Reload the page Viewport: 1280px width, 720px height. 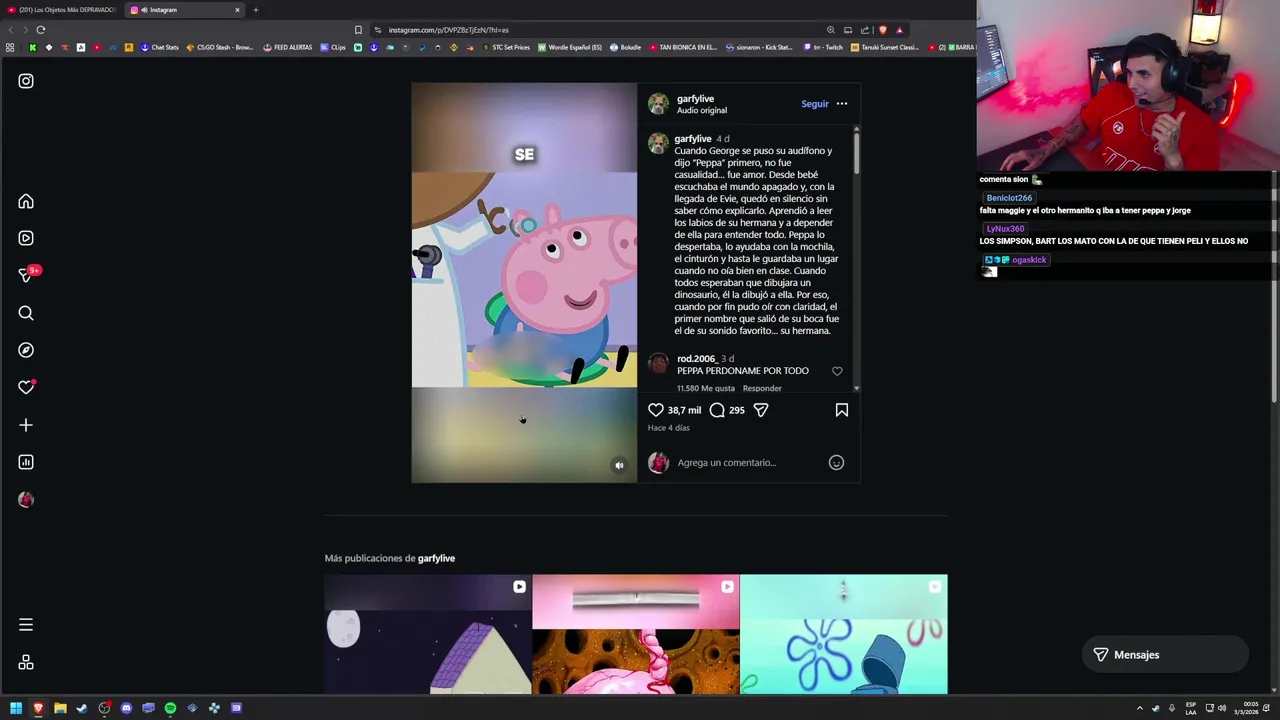[41, 30]
